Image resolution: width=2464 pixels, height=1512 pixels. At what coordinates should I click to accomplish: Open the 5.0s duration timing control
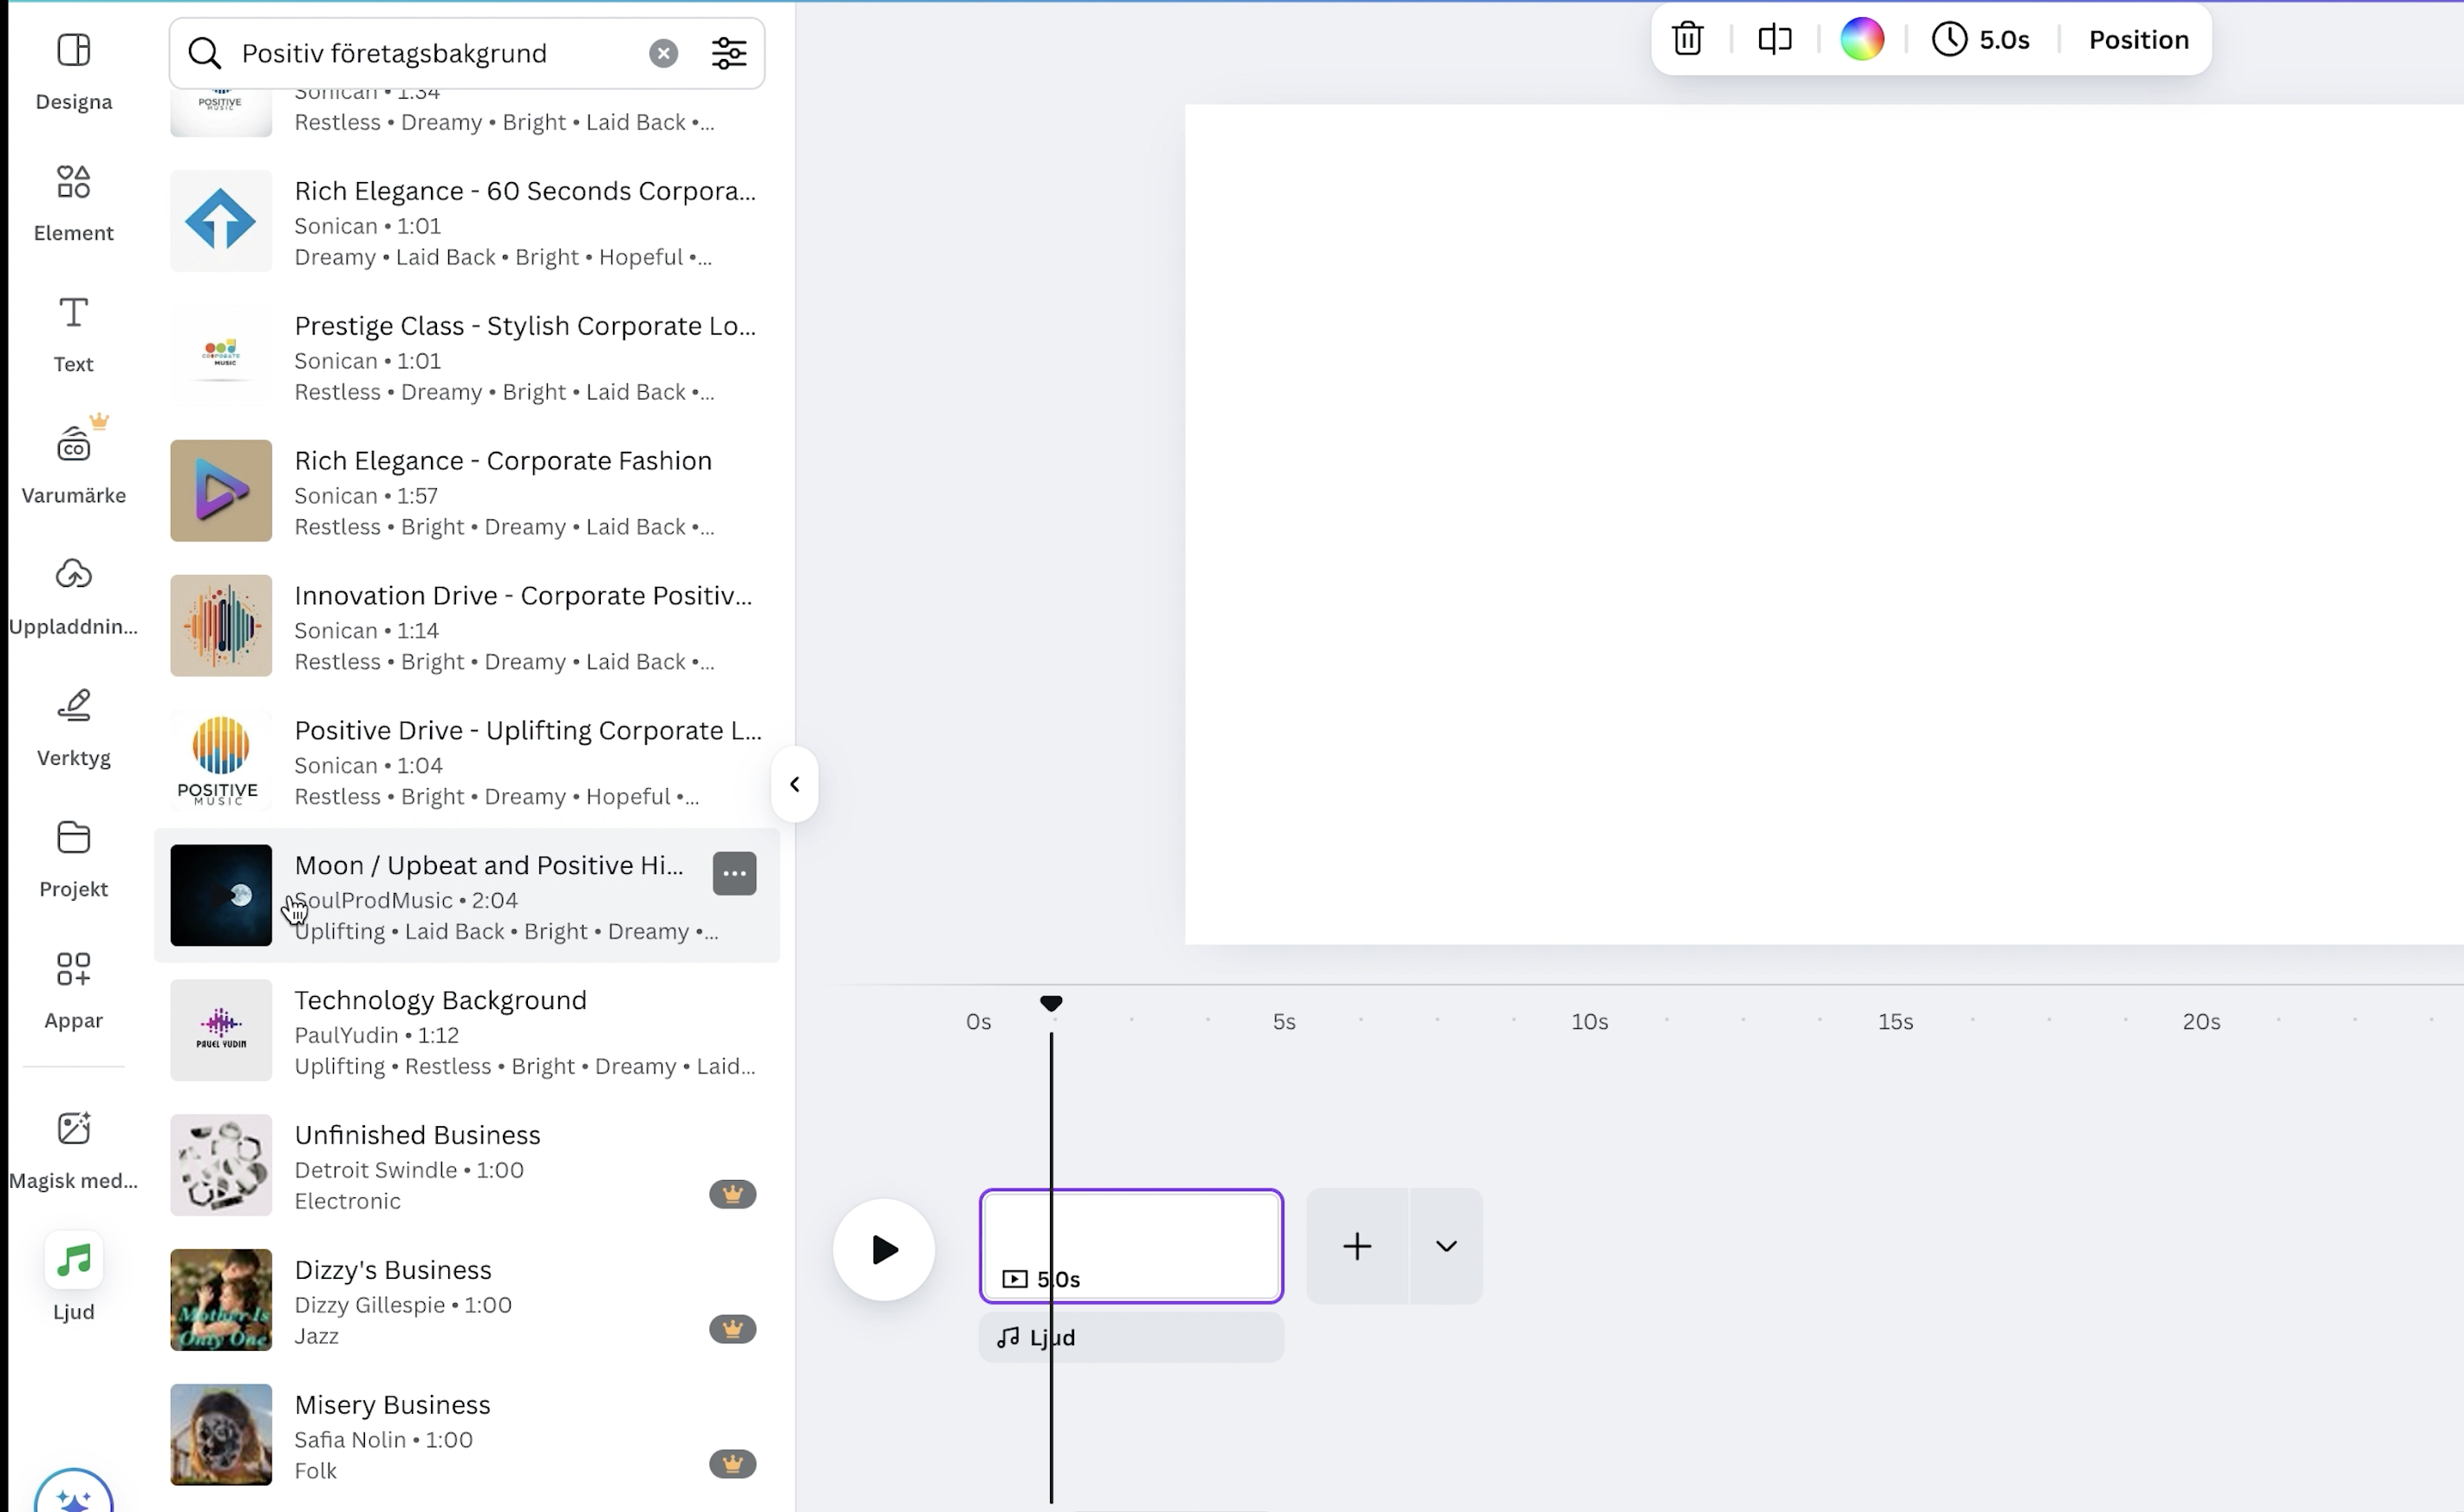tap(1981, 39)
